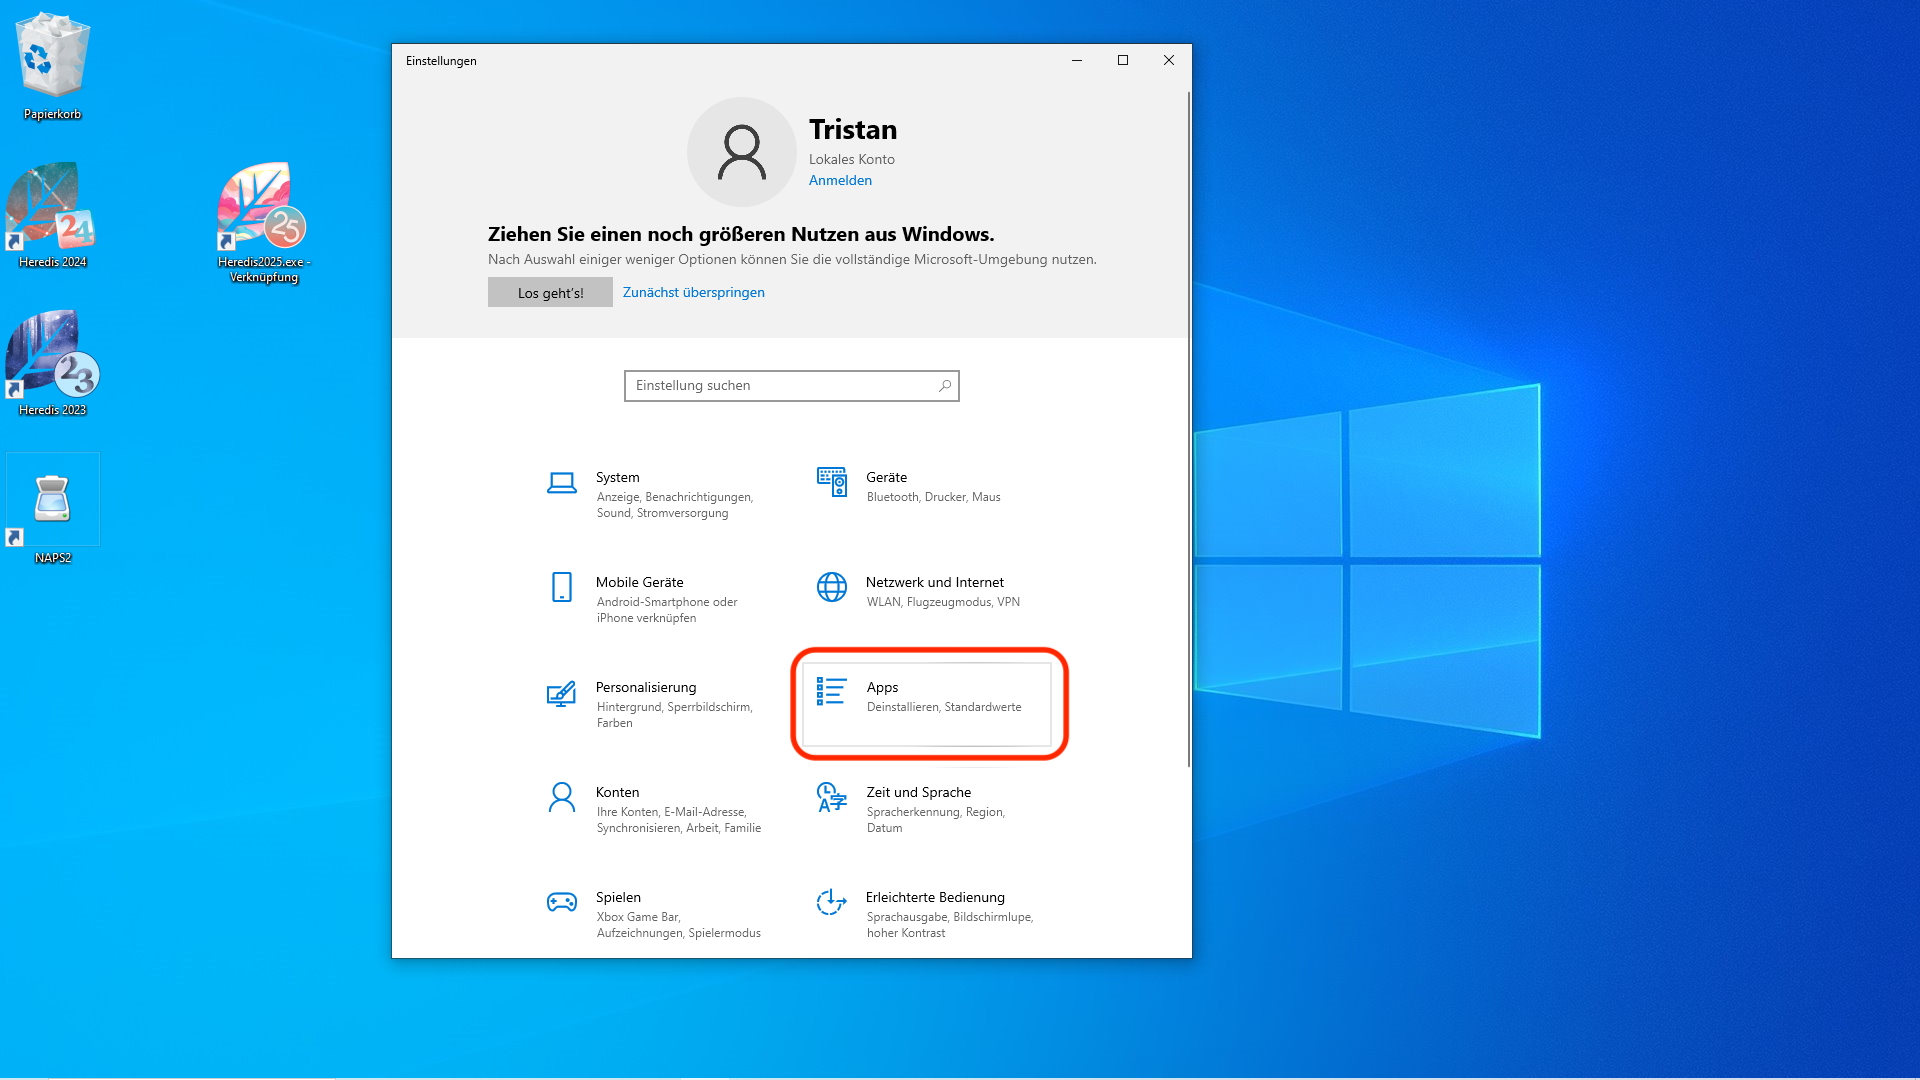
Task: Focus the Einstellung suchen search field
Action: pyautogui.click(x=780, y=386)
